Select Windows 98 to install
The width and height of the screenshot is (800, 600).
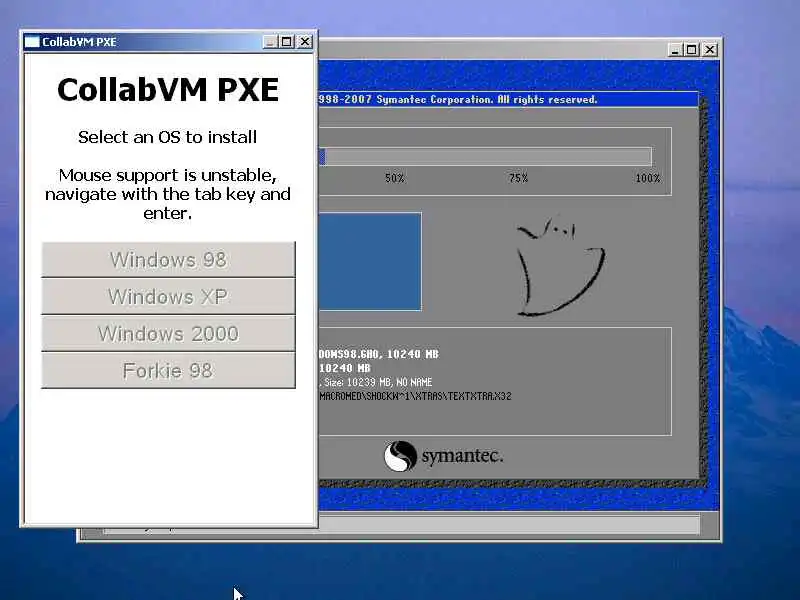pyautogui.click(x=168, y=260)
